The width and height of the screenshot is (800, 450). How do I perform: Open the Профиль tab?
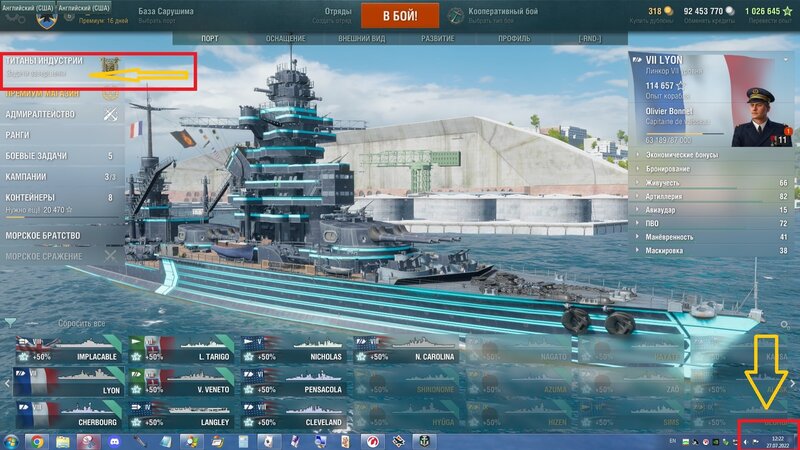514,38
